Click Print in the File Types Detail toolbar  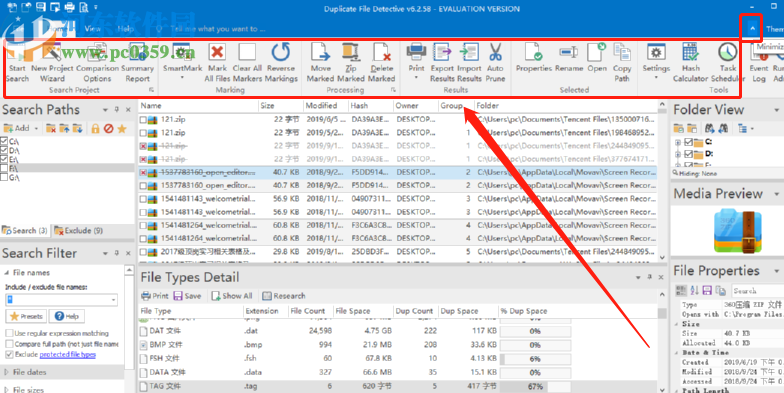pos(155,296)
